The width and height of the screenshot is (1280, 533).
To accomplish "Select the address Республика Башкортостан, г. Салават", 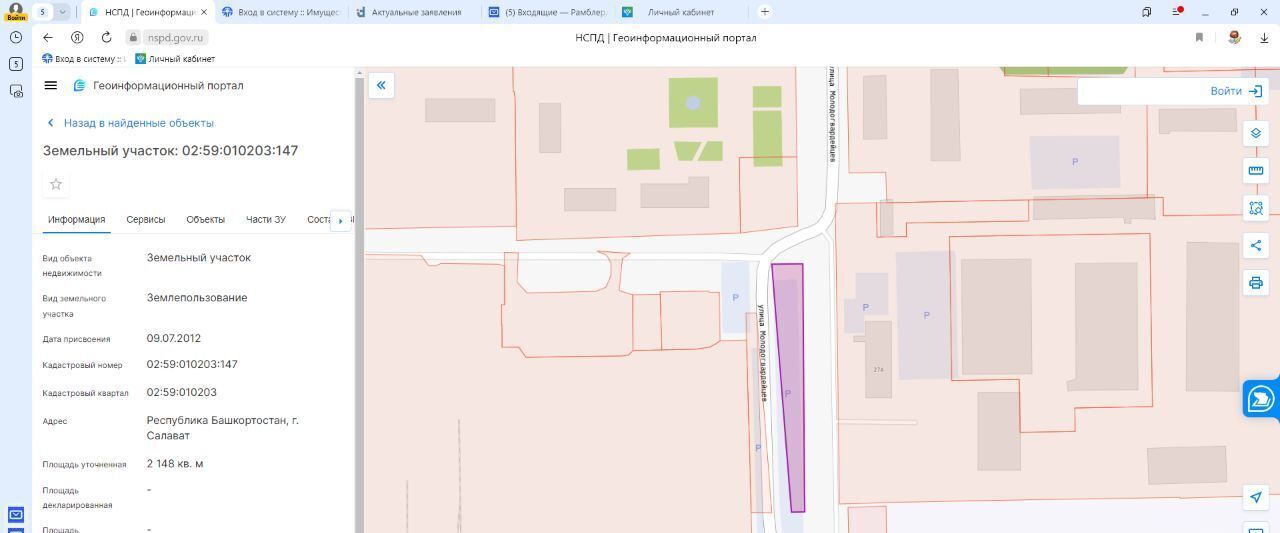I will tap(223, 428).
